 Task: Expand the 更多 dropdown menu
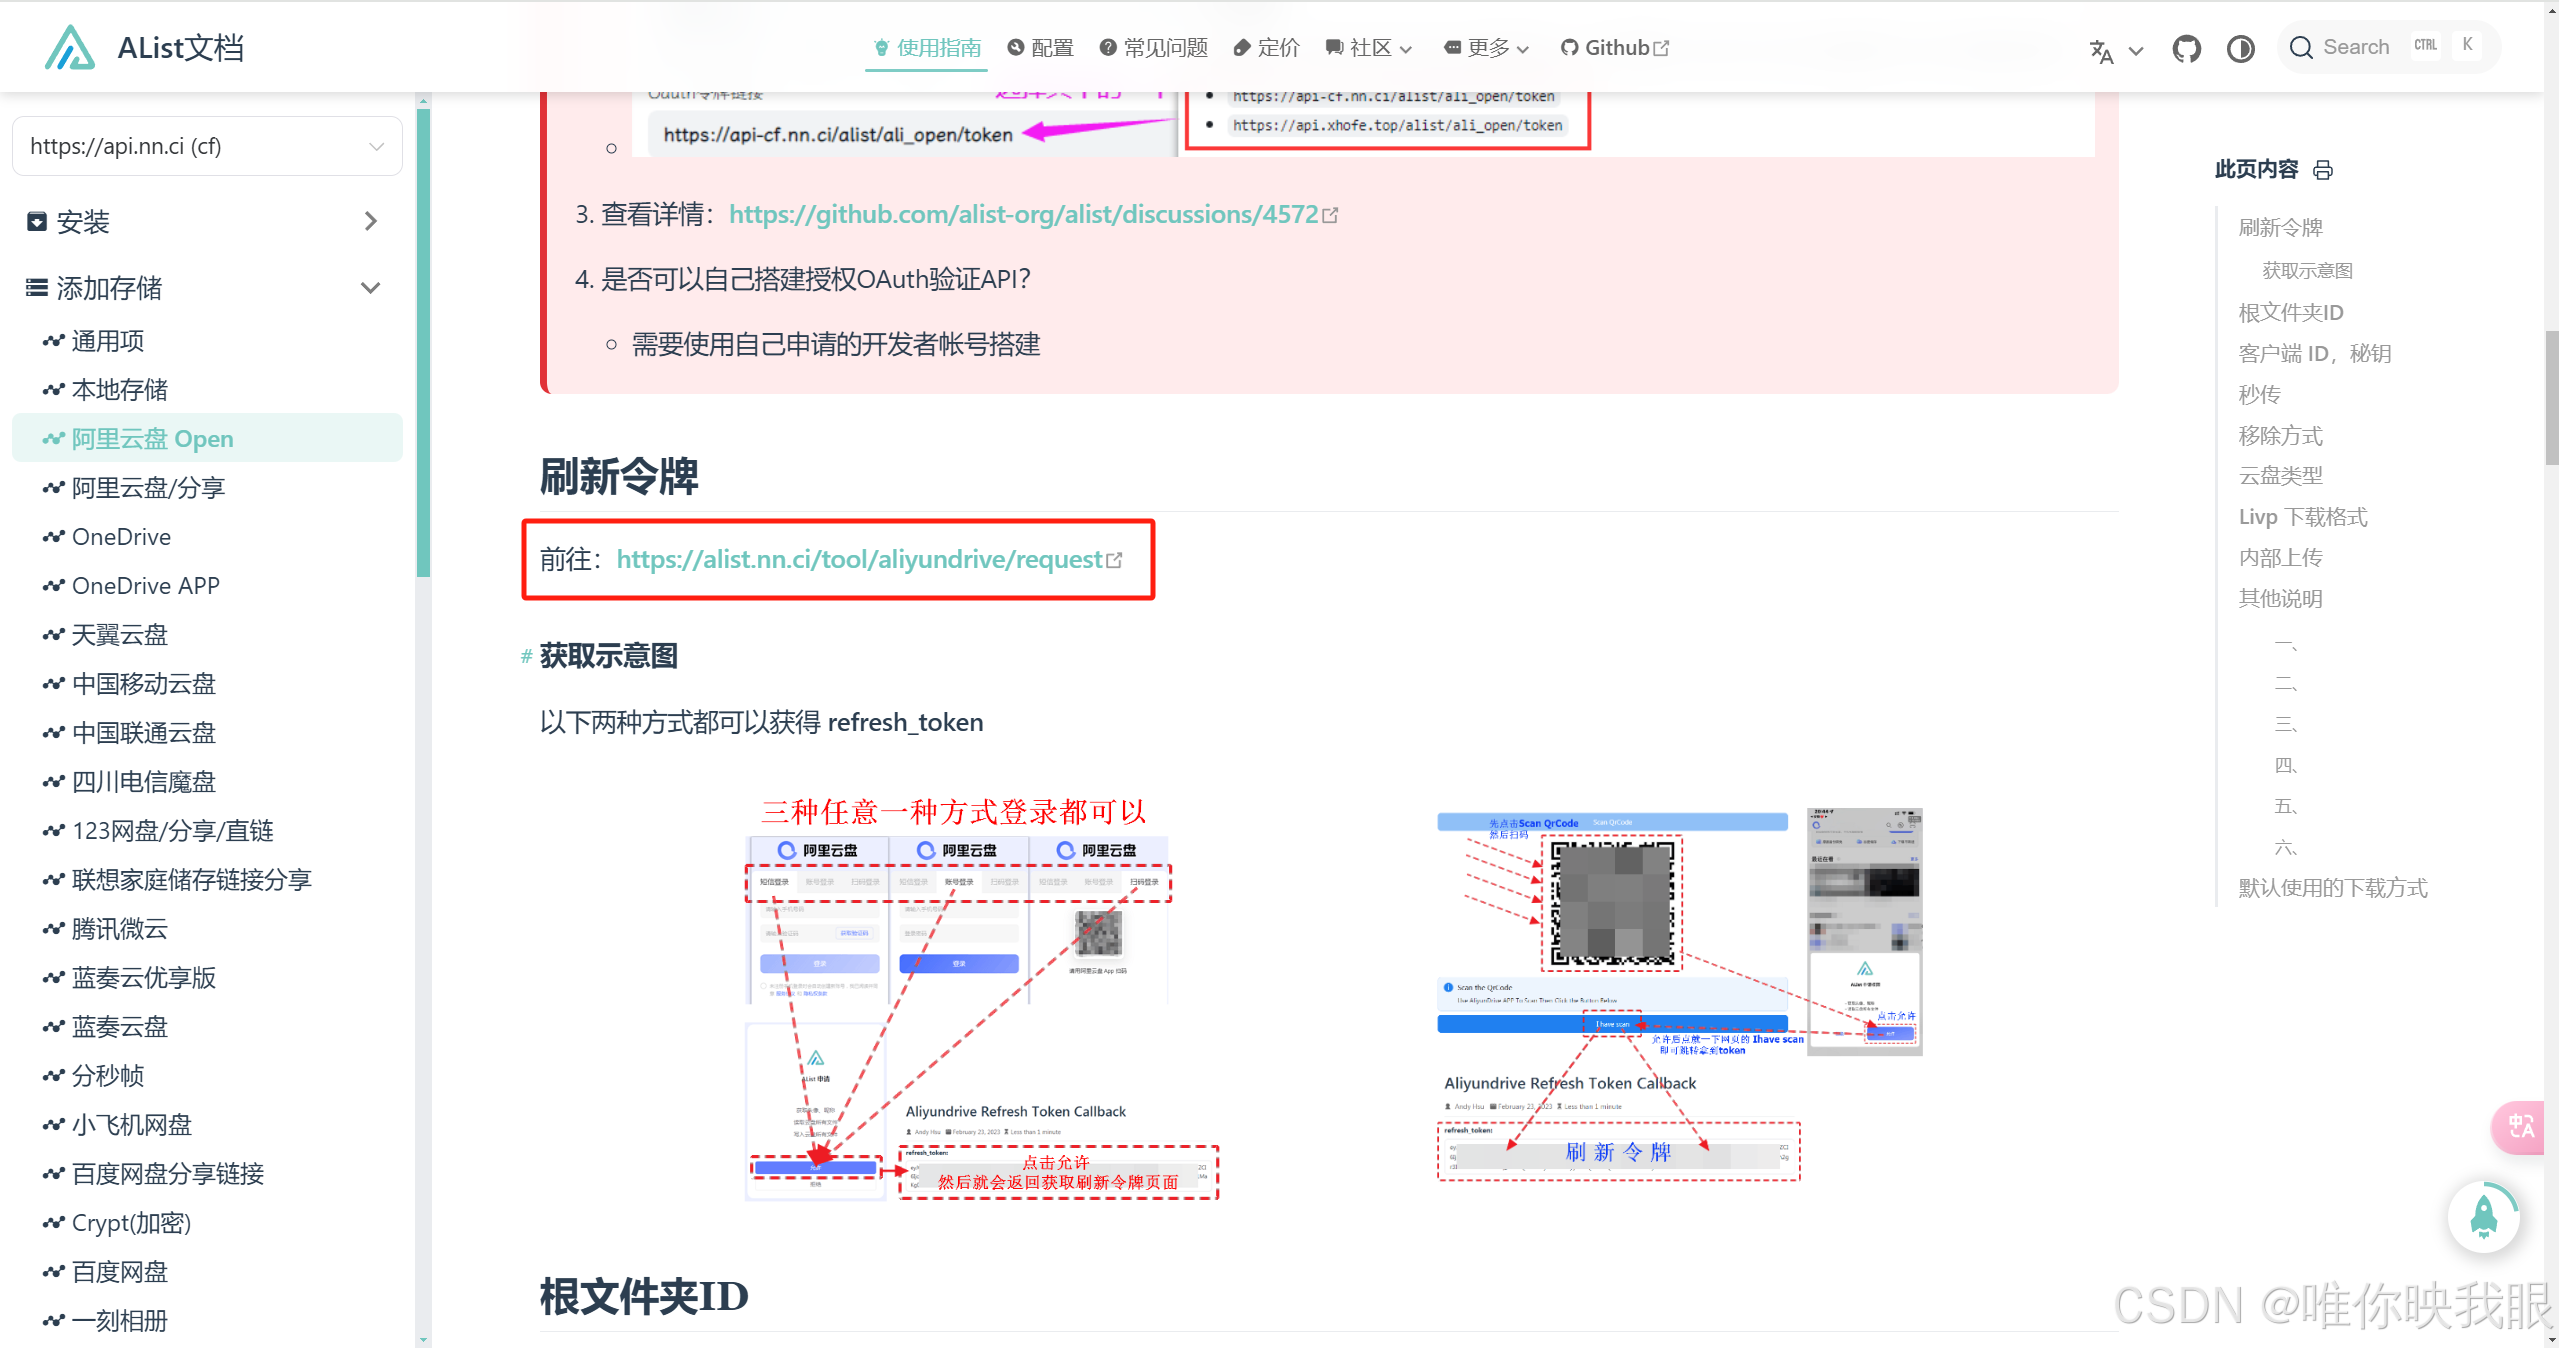tap(1486, 48)
